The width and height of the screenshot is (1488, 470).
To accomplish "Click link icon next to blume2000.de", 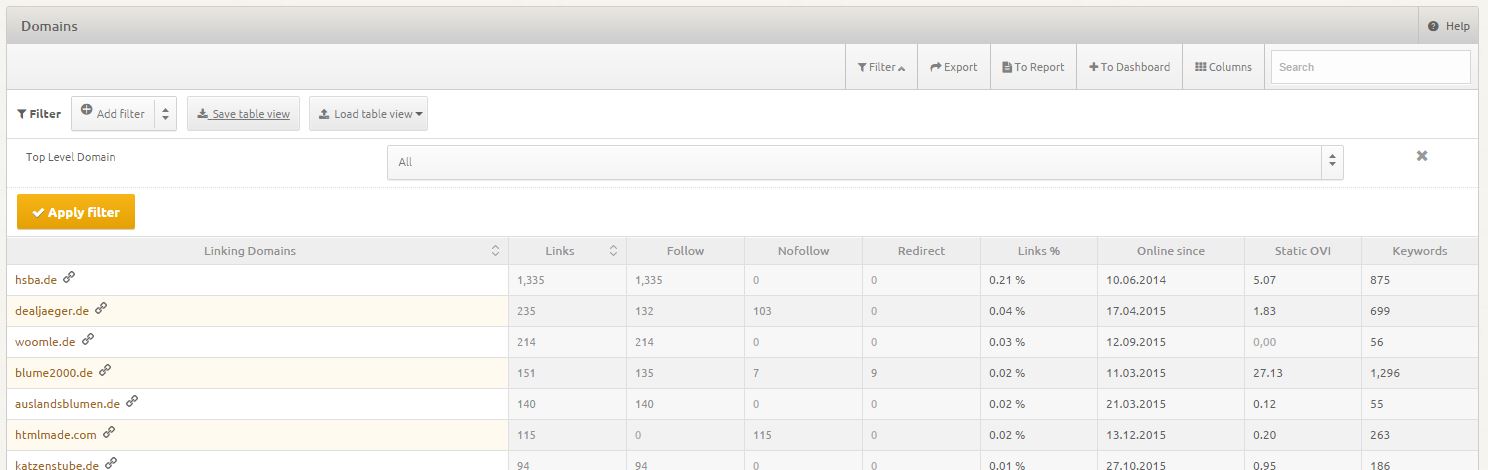I will pos(105,370).
